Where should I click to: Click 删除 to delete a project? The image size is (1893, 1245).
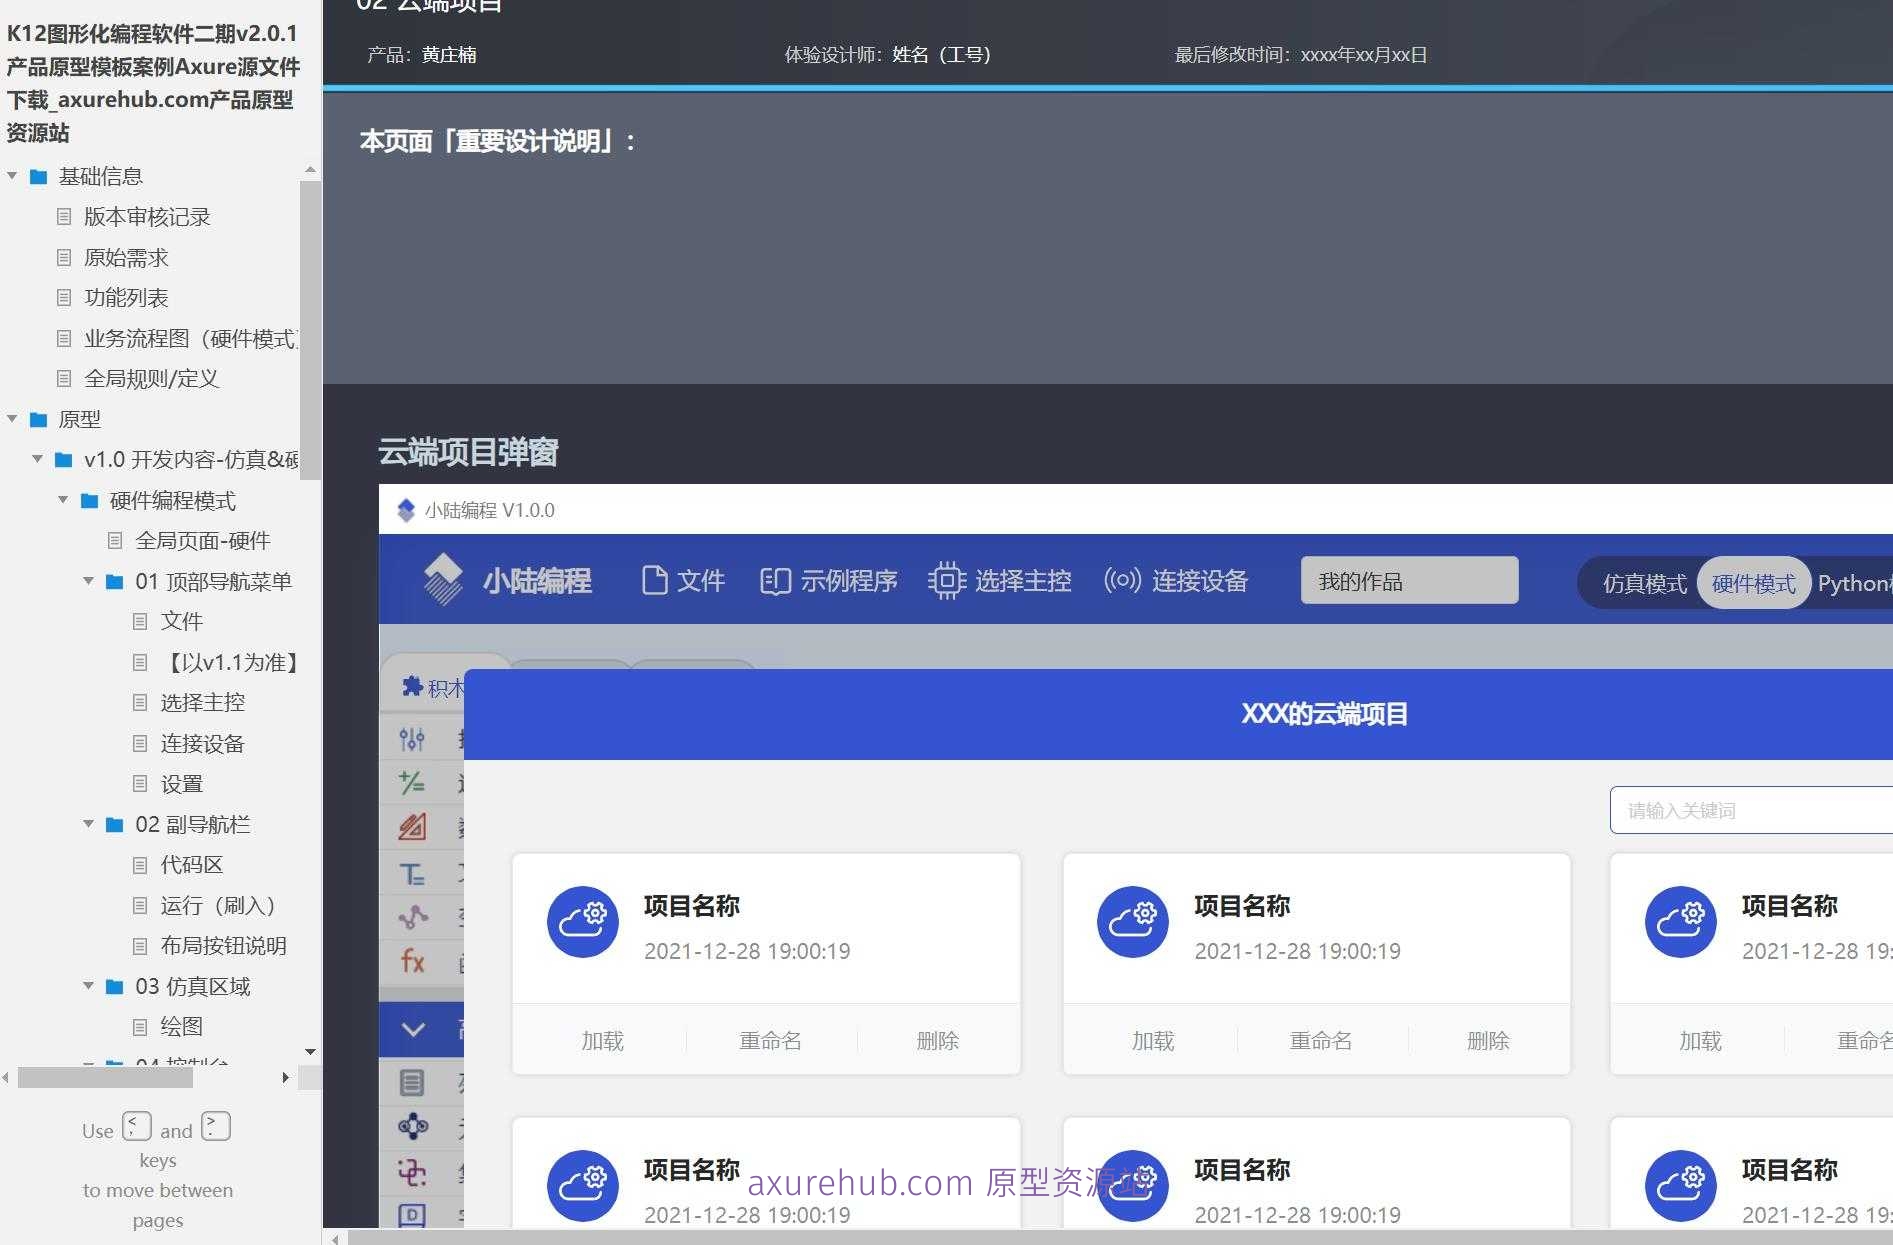(938, 1040)
